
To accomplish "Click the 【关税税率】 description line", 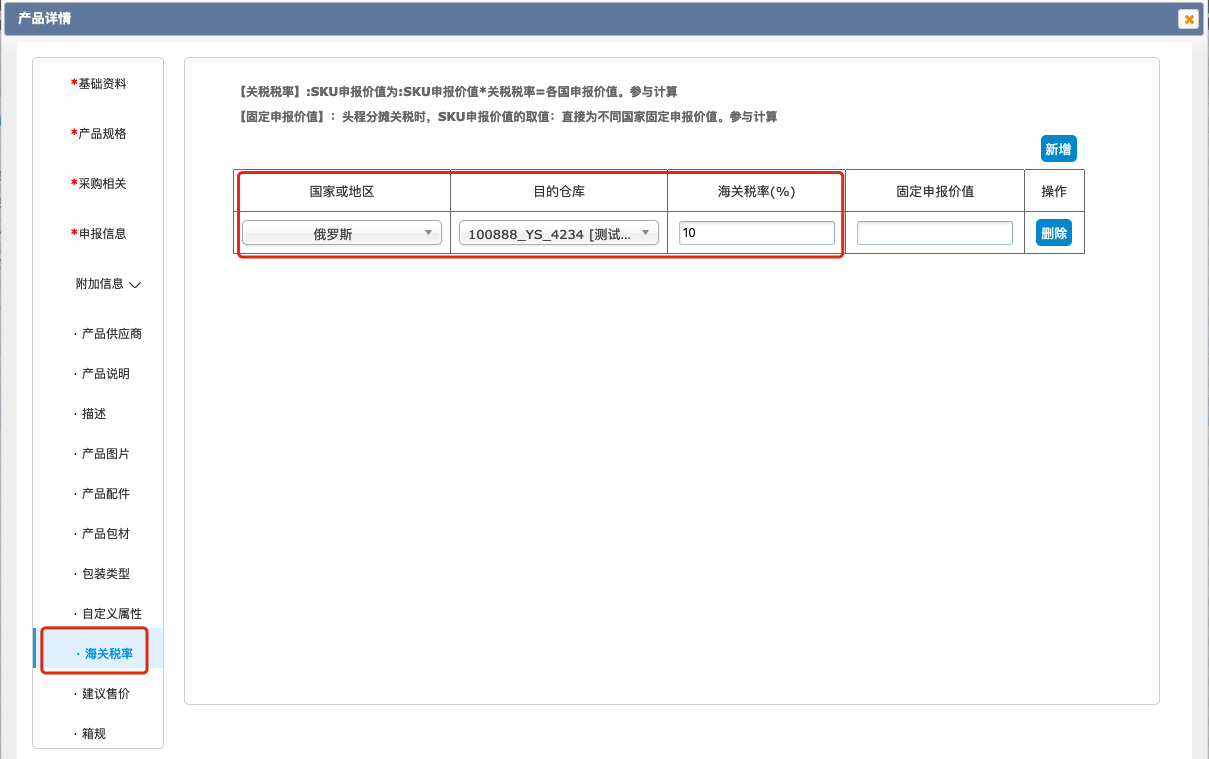I will [457, 92].
